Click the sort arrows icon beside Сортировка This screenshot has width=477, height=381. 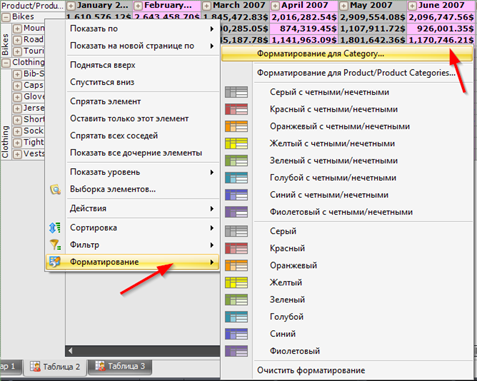click(x=55, y=228)
